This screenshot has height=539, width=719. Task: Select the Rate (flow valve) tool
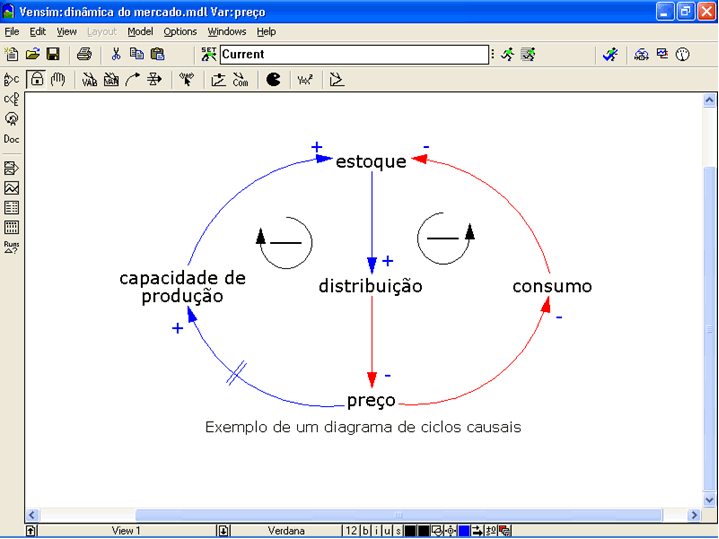[154, 80]
